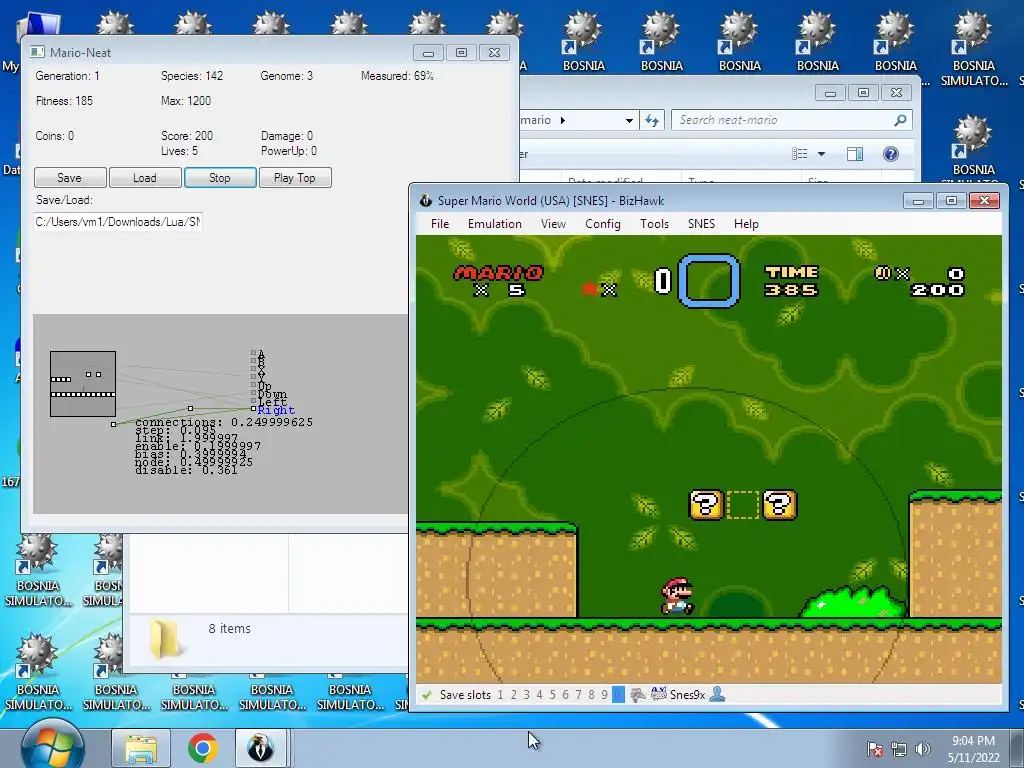Screen dimensions: 1024x768
Task: Click the Change your view icon in Explorer
Action: [799, 154]
